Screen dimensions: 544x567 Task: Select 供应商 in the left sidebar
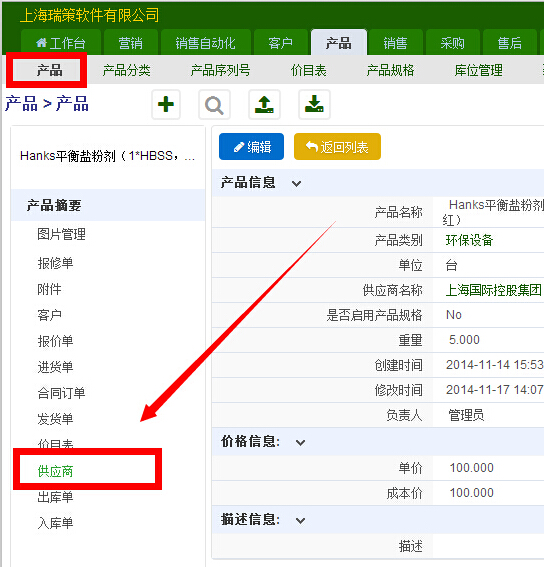[55, 472]
